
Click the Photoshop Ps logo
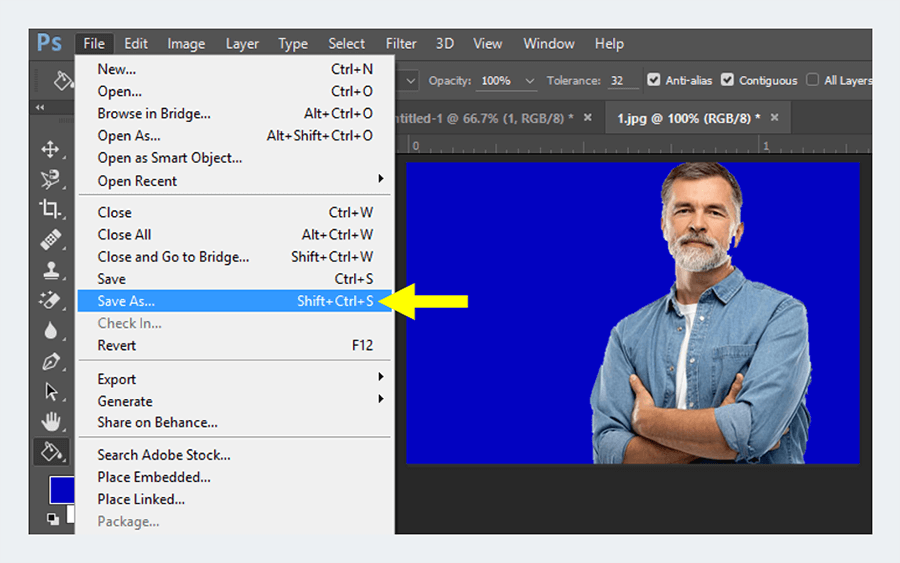click(49, 43)
